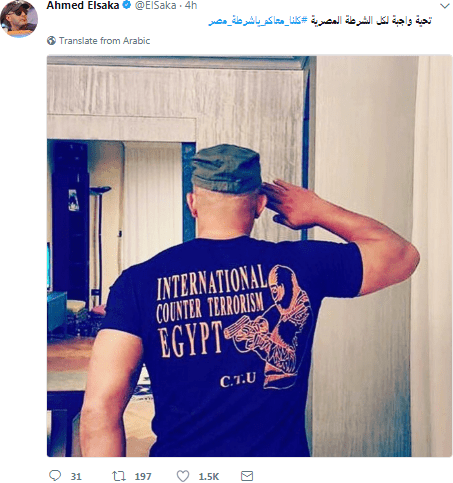Click the retweet count 197

click(143, 476)
